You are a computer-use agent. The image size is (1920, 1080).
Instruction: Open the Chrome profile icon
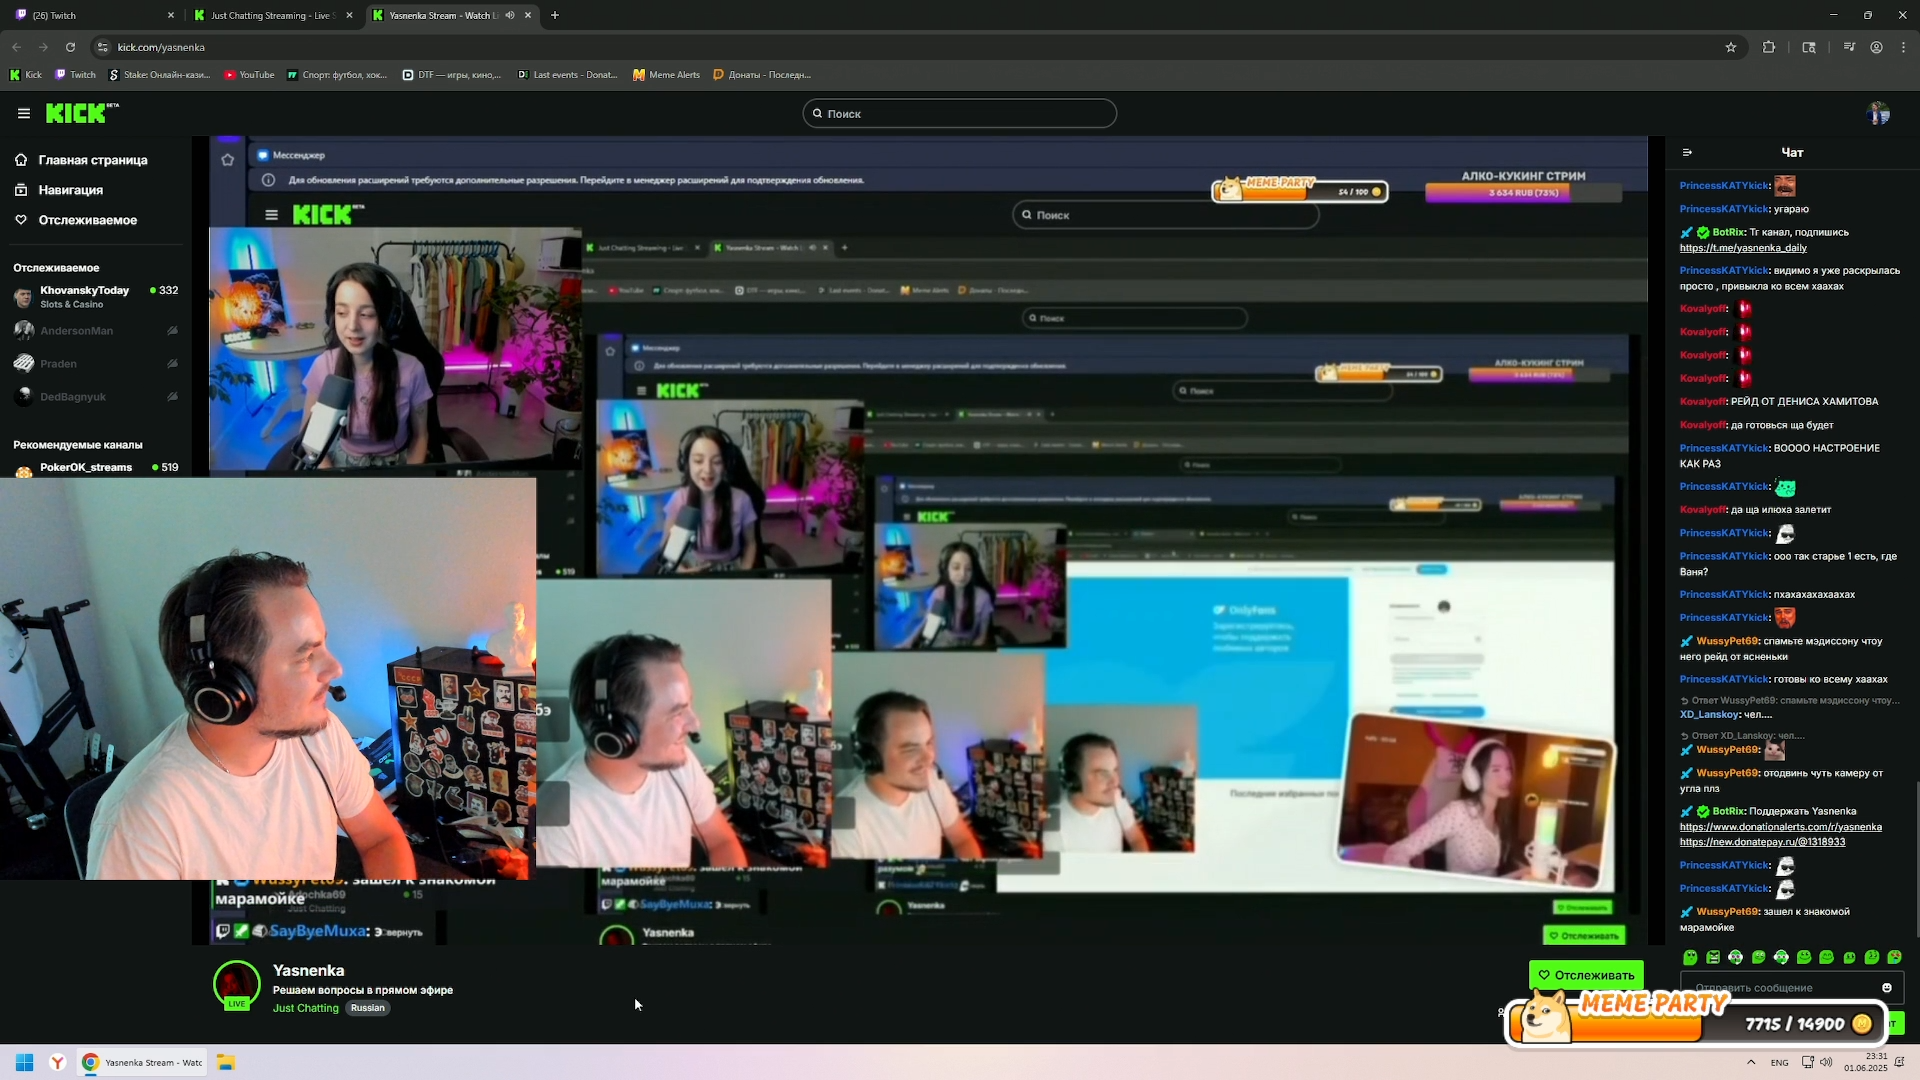point(1876,47)
